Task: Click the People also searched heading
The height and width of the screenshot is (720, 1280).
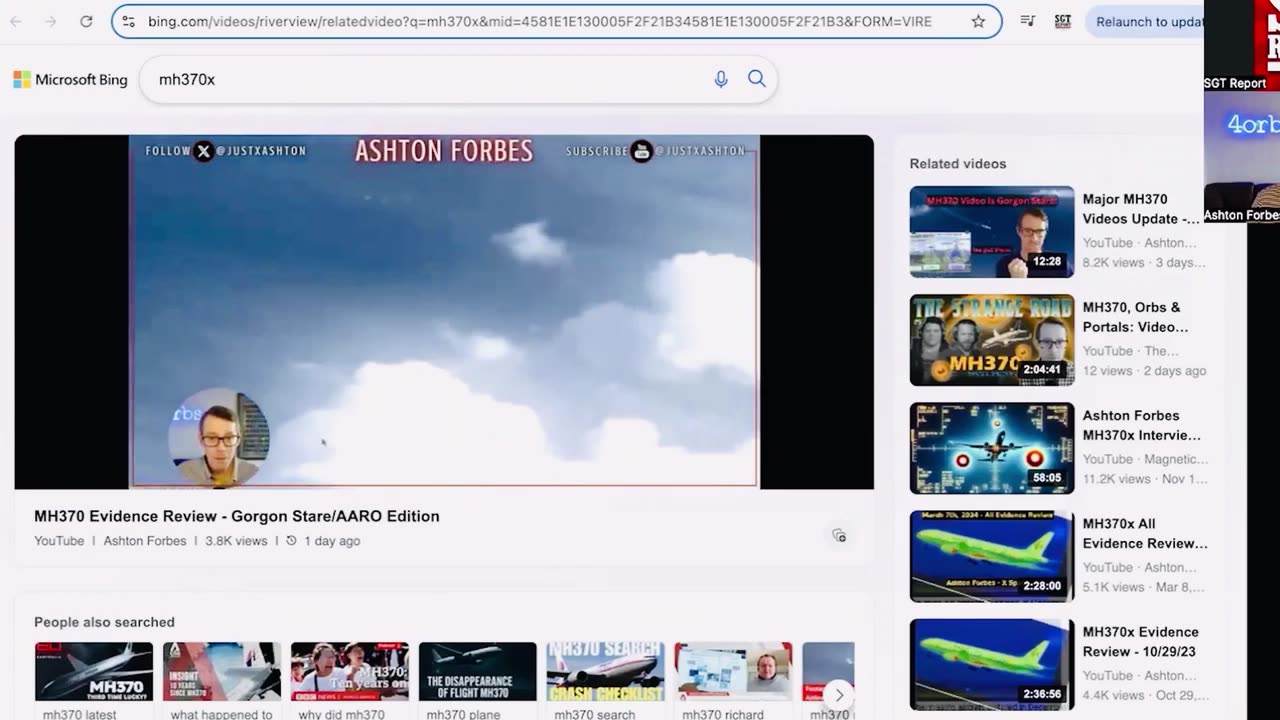Action: click(104, 622)
